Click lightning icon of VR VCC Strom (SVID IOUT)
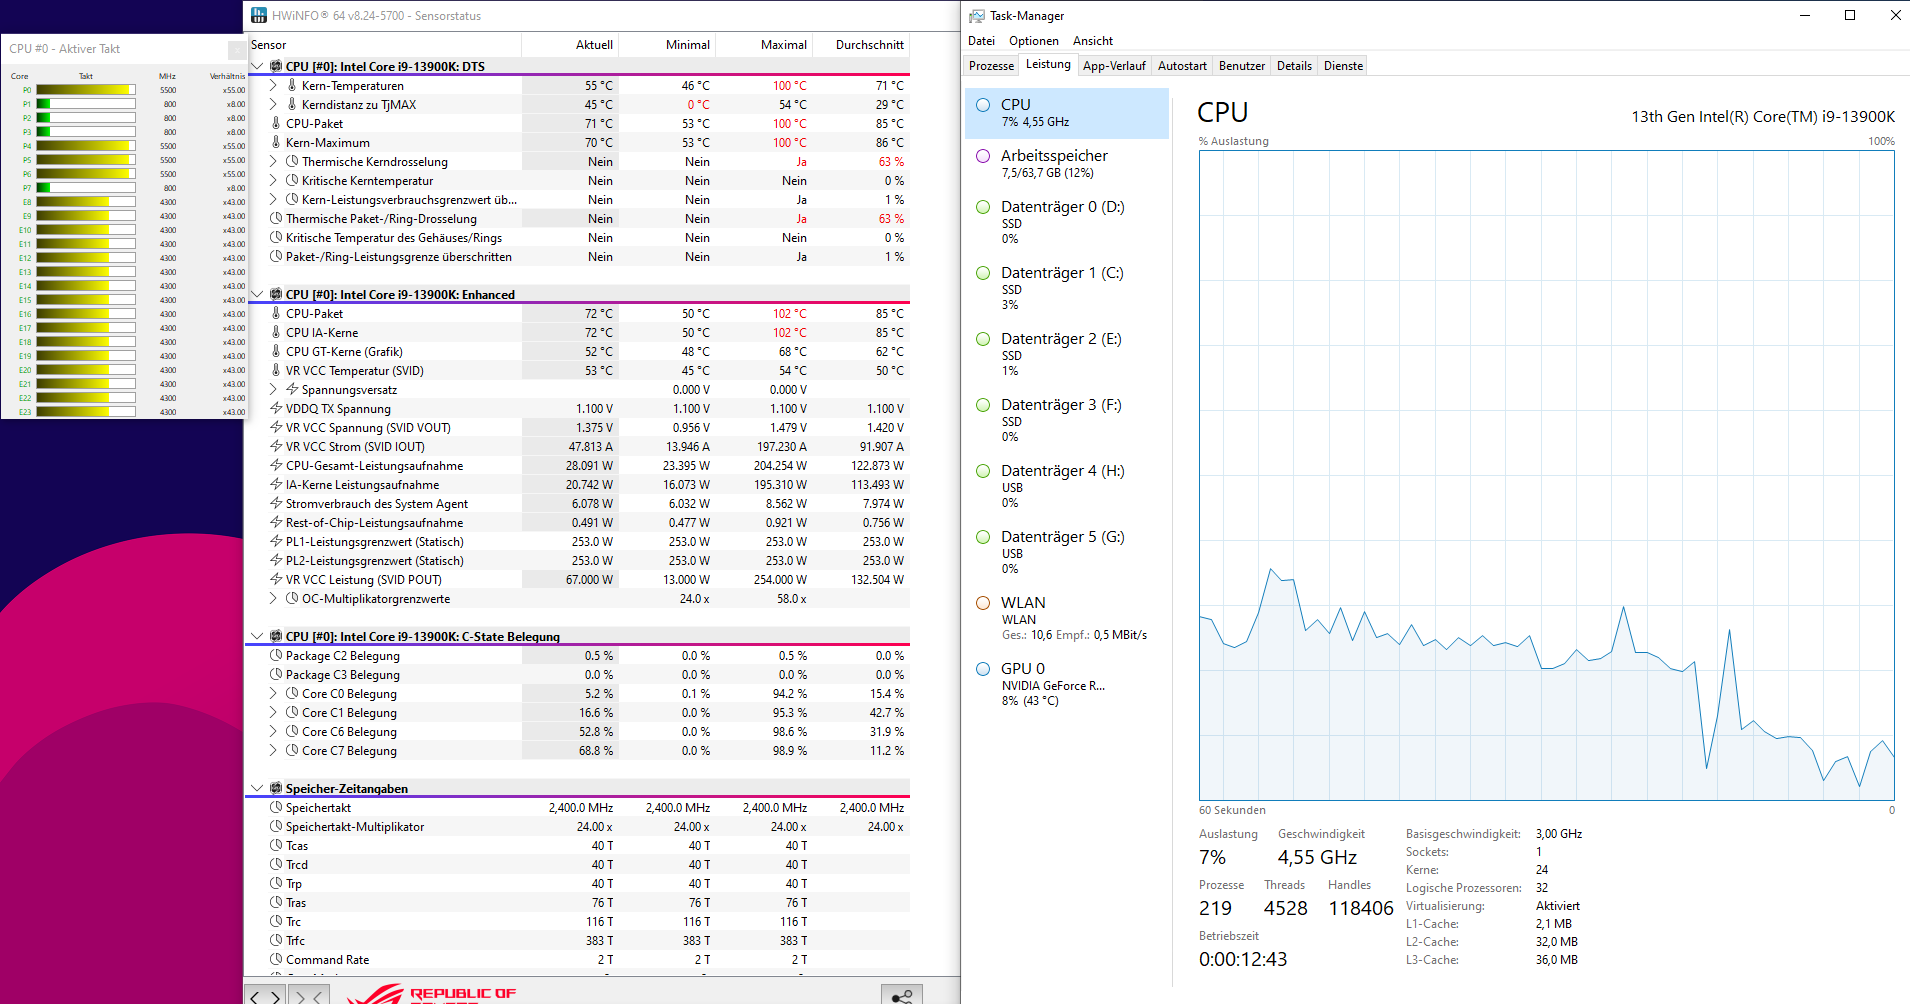 click(x=276, y=446)
